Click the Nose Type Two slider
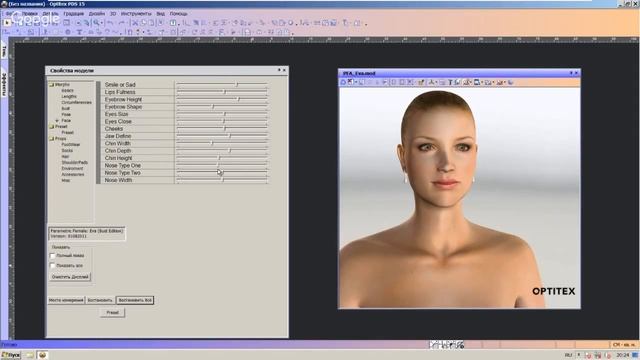 [222, 173]
